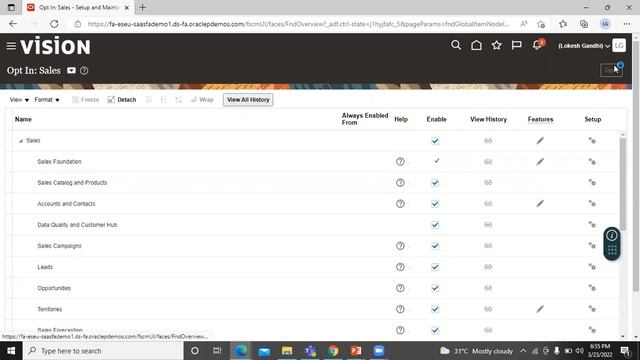Open the Favorites star icon
Screen dimensions: 640x360
[496, 45]
